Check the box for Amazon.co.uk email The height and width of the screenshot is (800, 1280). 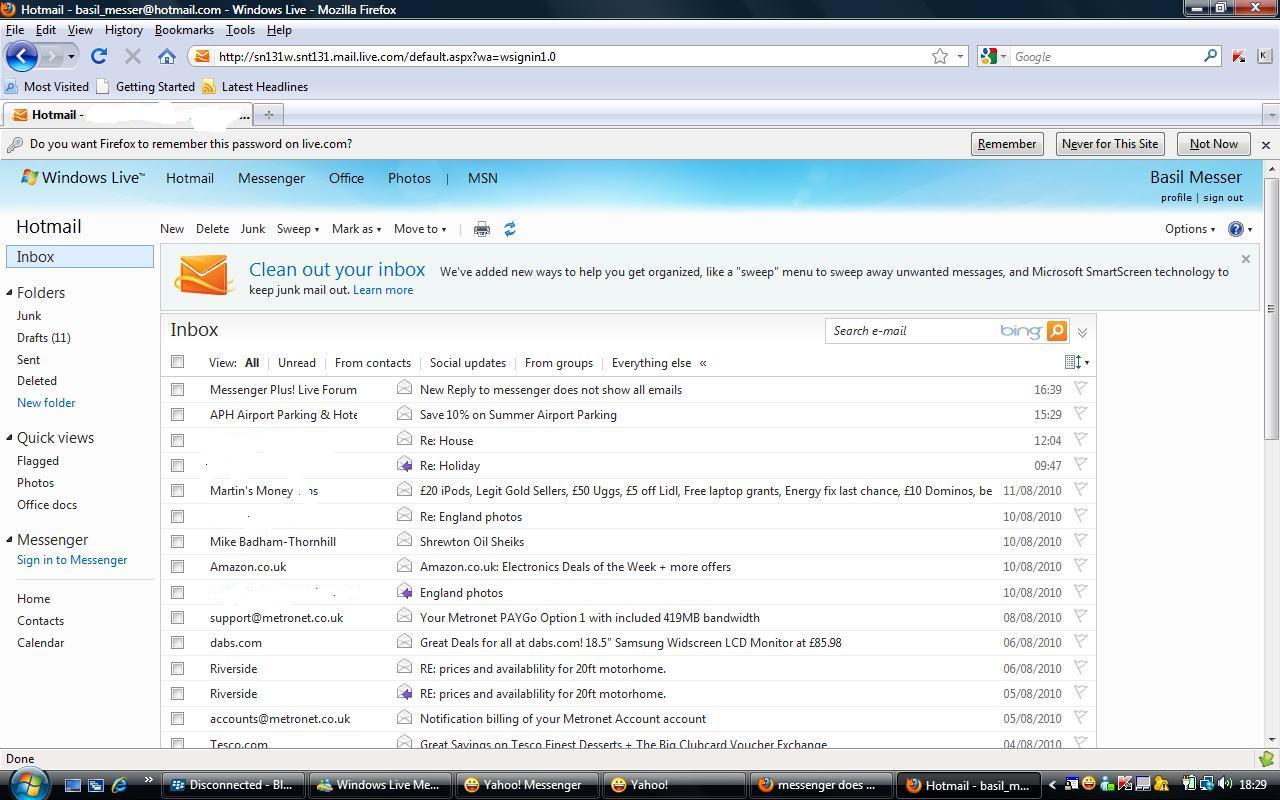tap(178, 567)
